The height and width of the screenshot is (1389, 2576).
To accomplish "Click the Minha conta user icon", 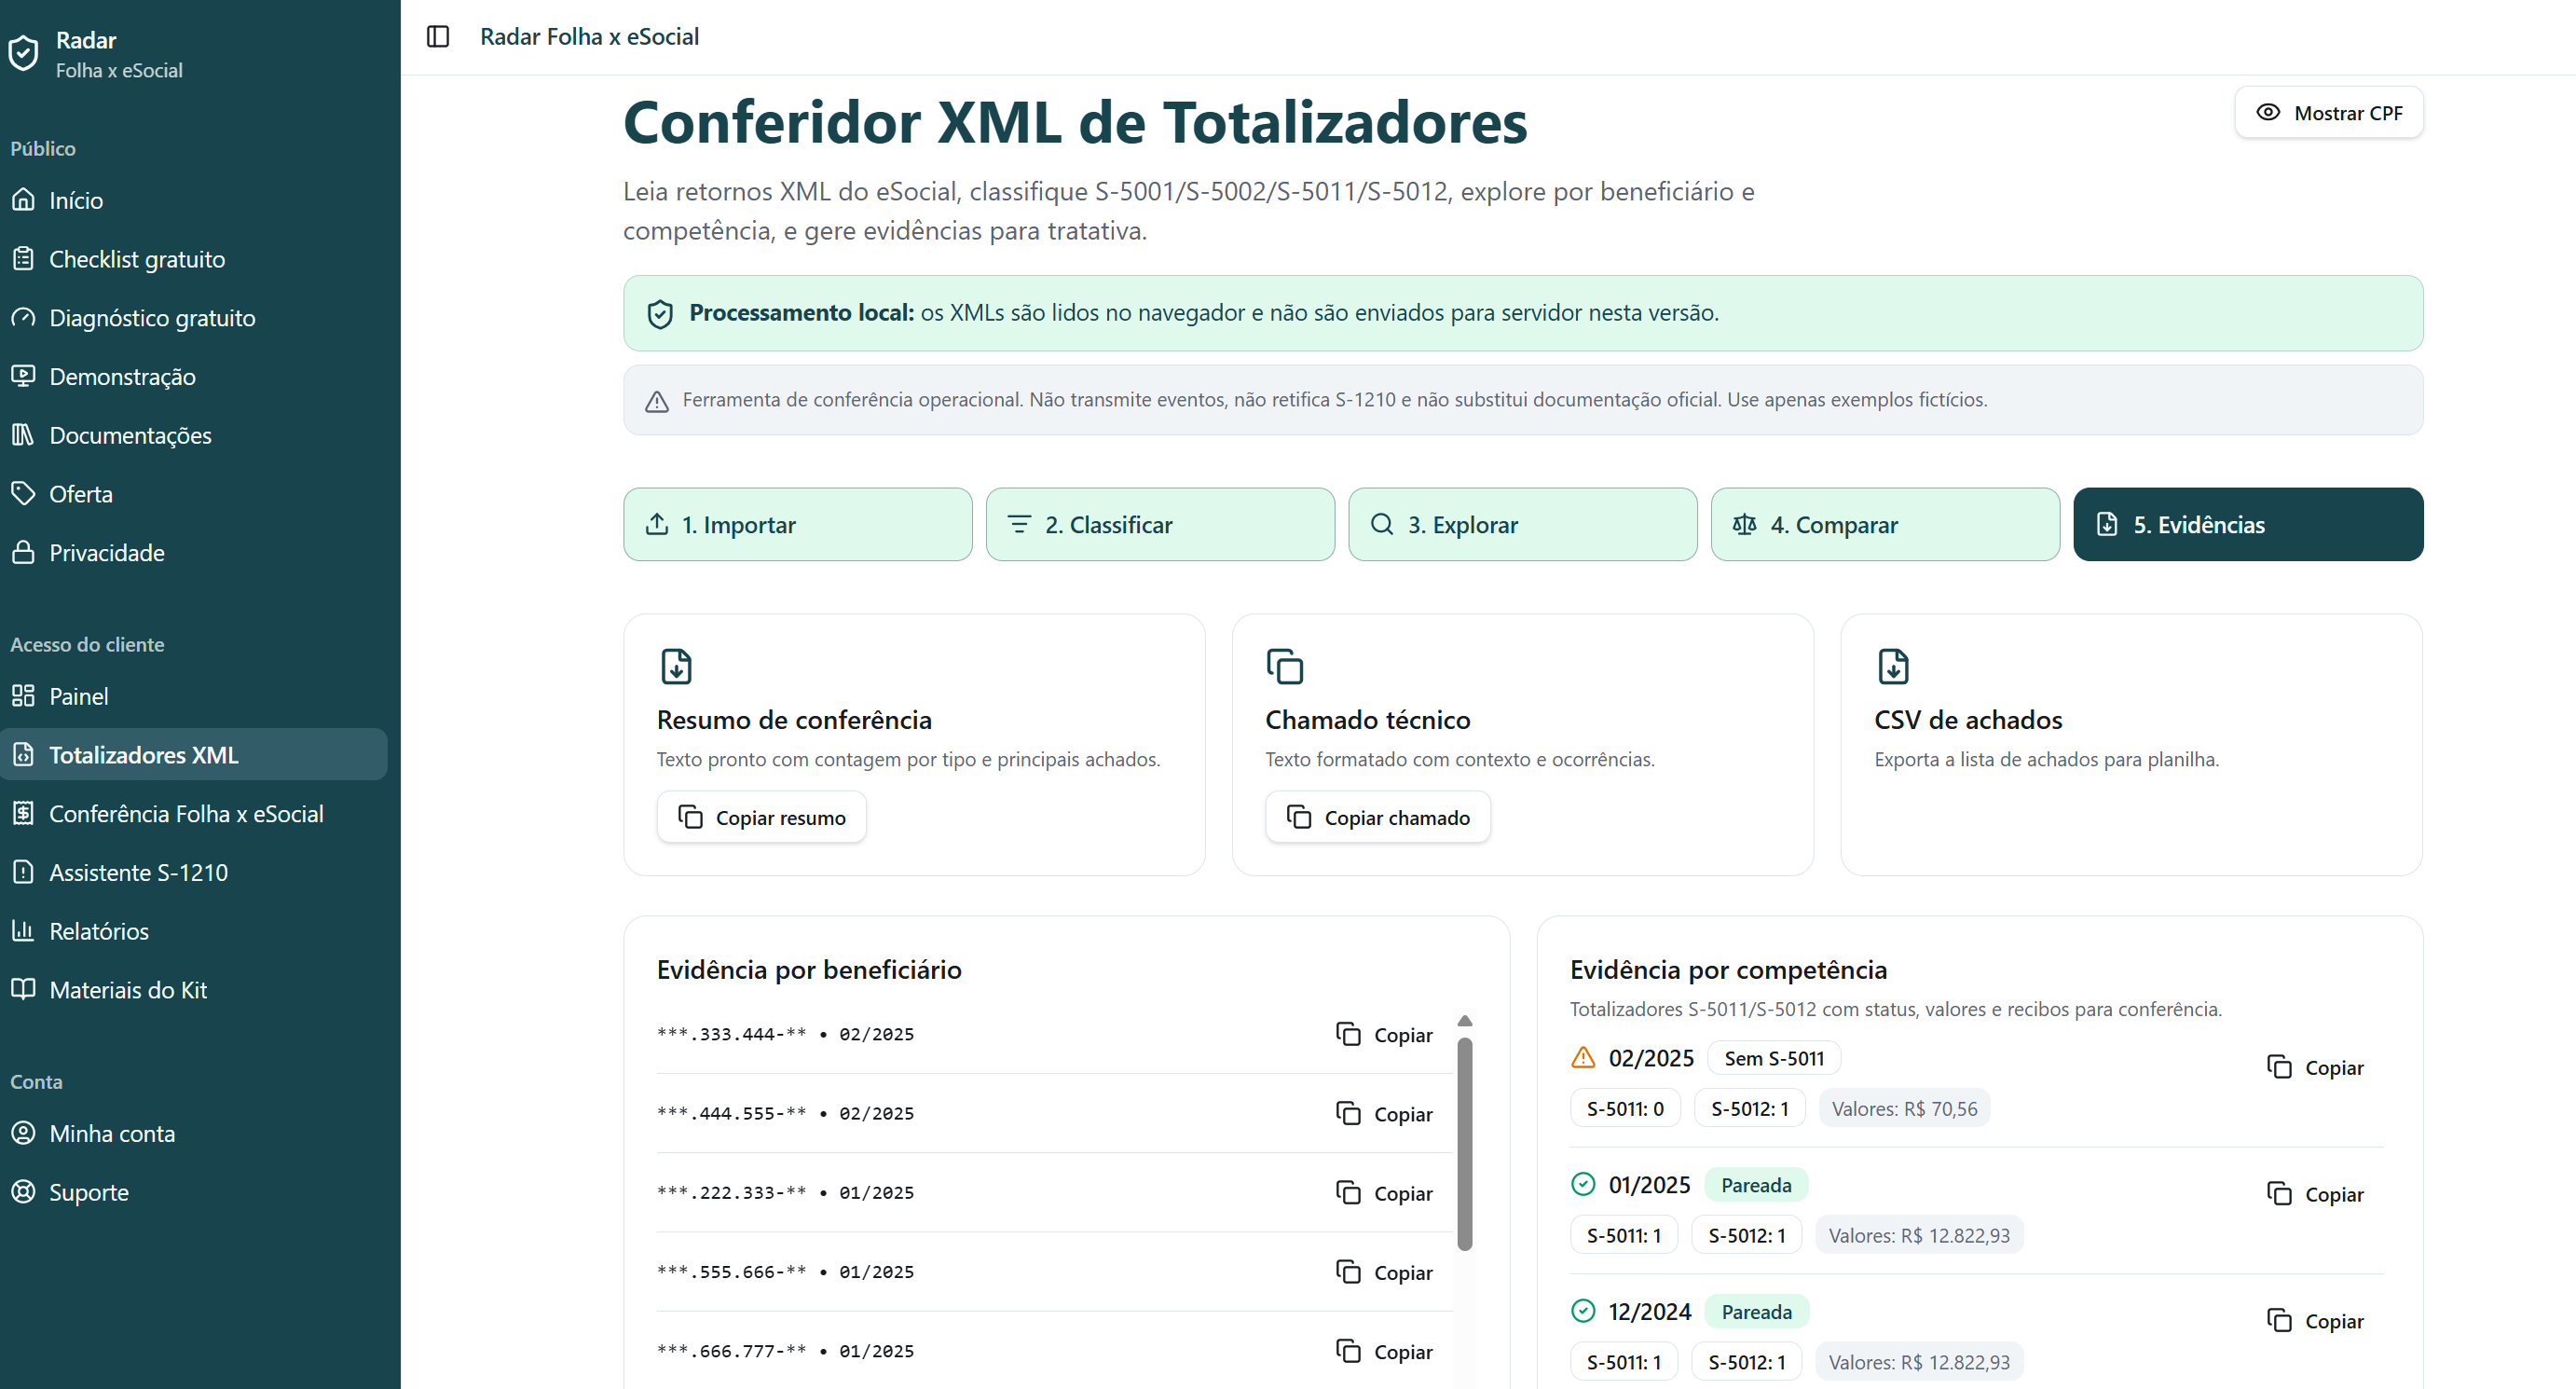I will (23, 1133).
